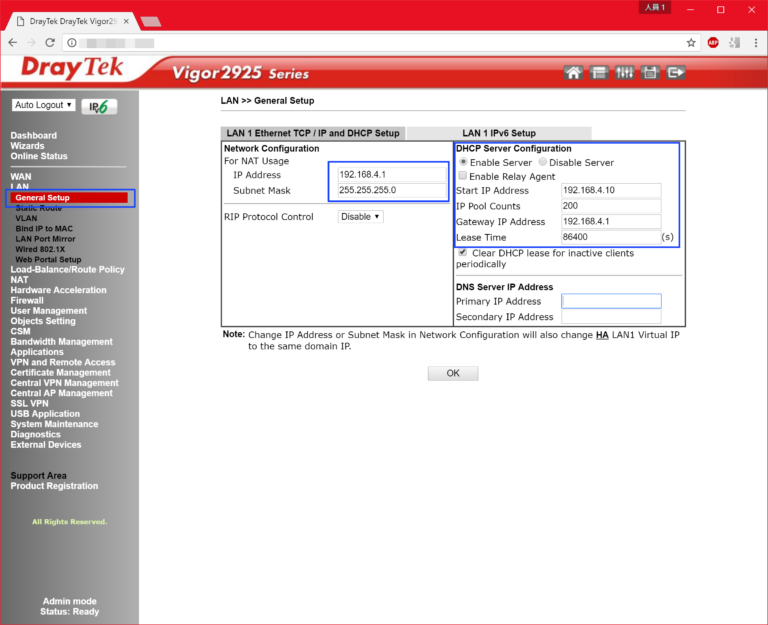Open Applications menu
The height and width of the screenshot is (625, 768).
pos(37,352)
